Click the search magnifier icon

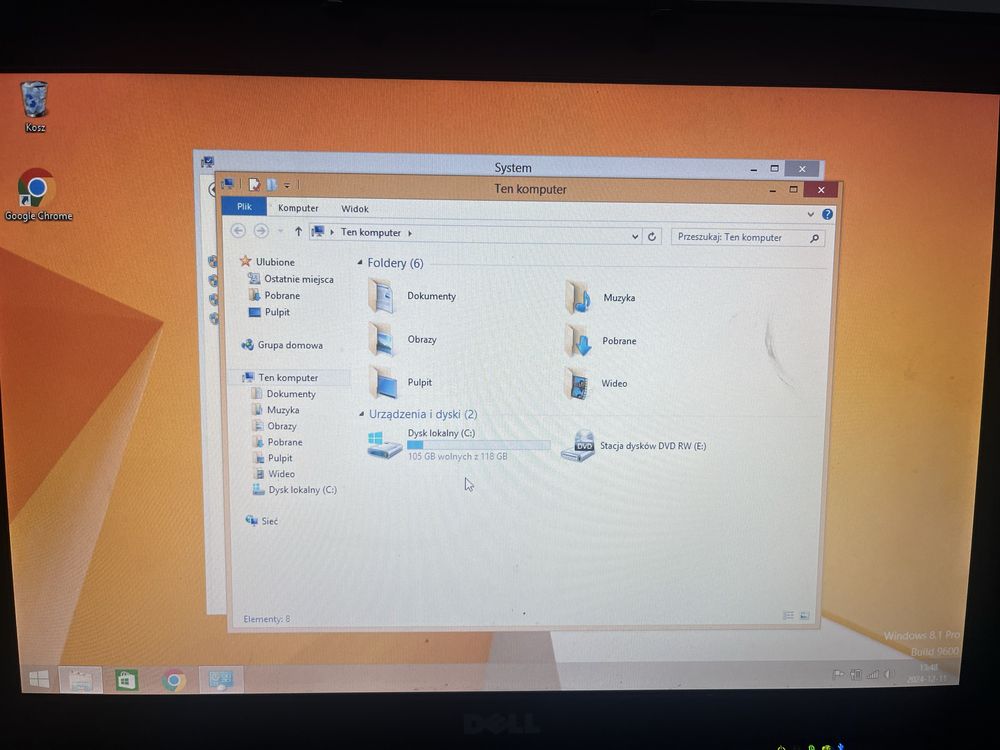(814, 239)
